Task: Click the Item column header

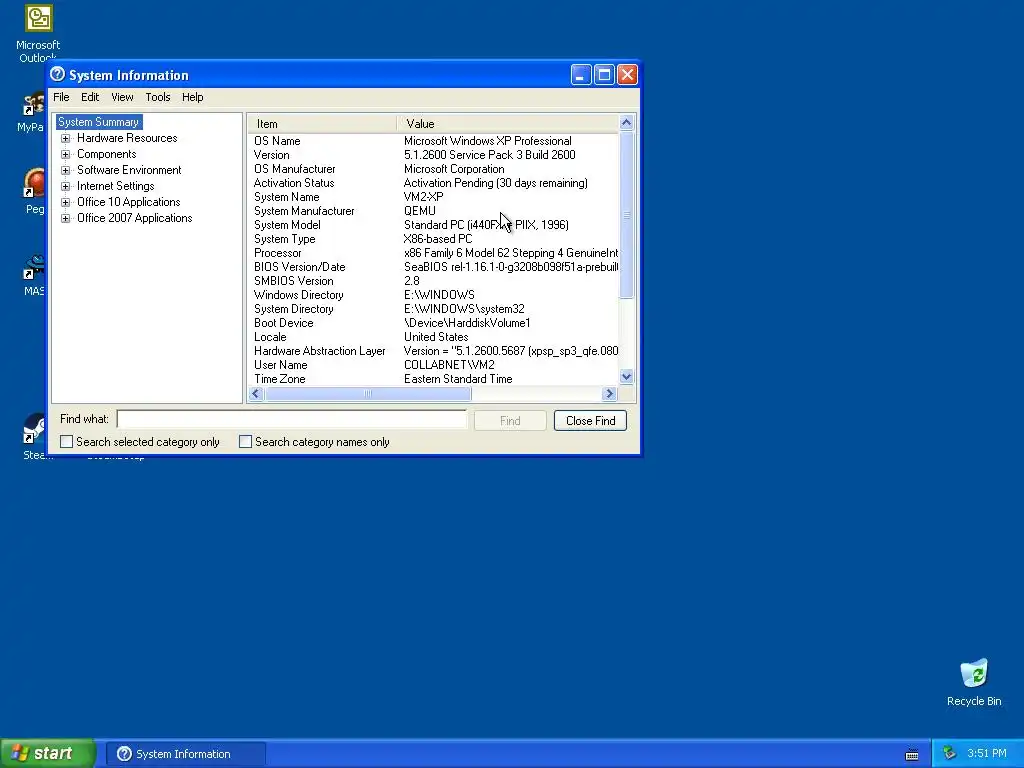Action: (x=322, y=123)
